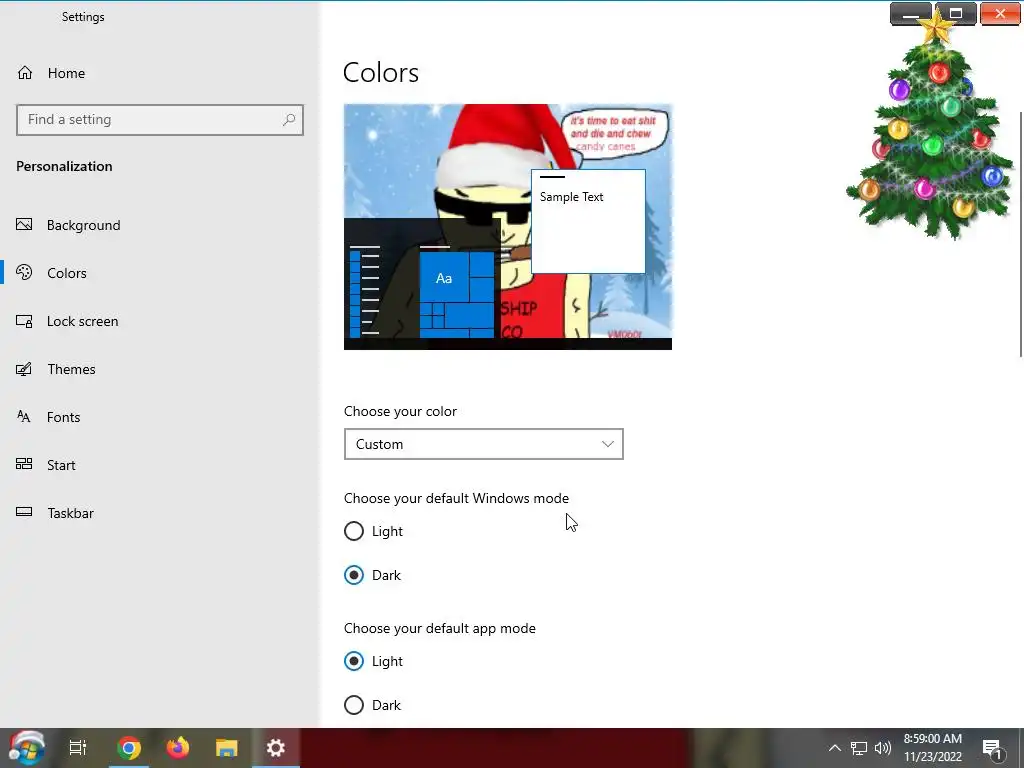Click the Start tiles icon
This screenshot has width=1024, height=768.
pyautogui.click(x=24, y=464)
